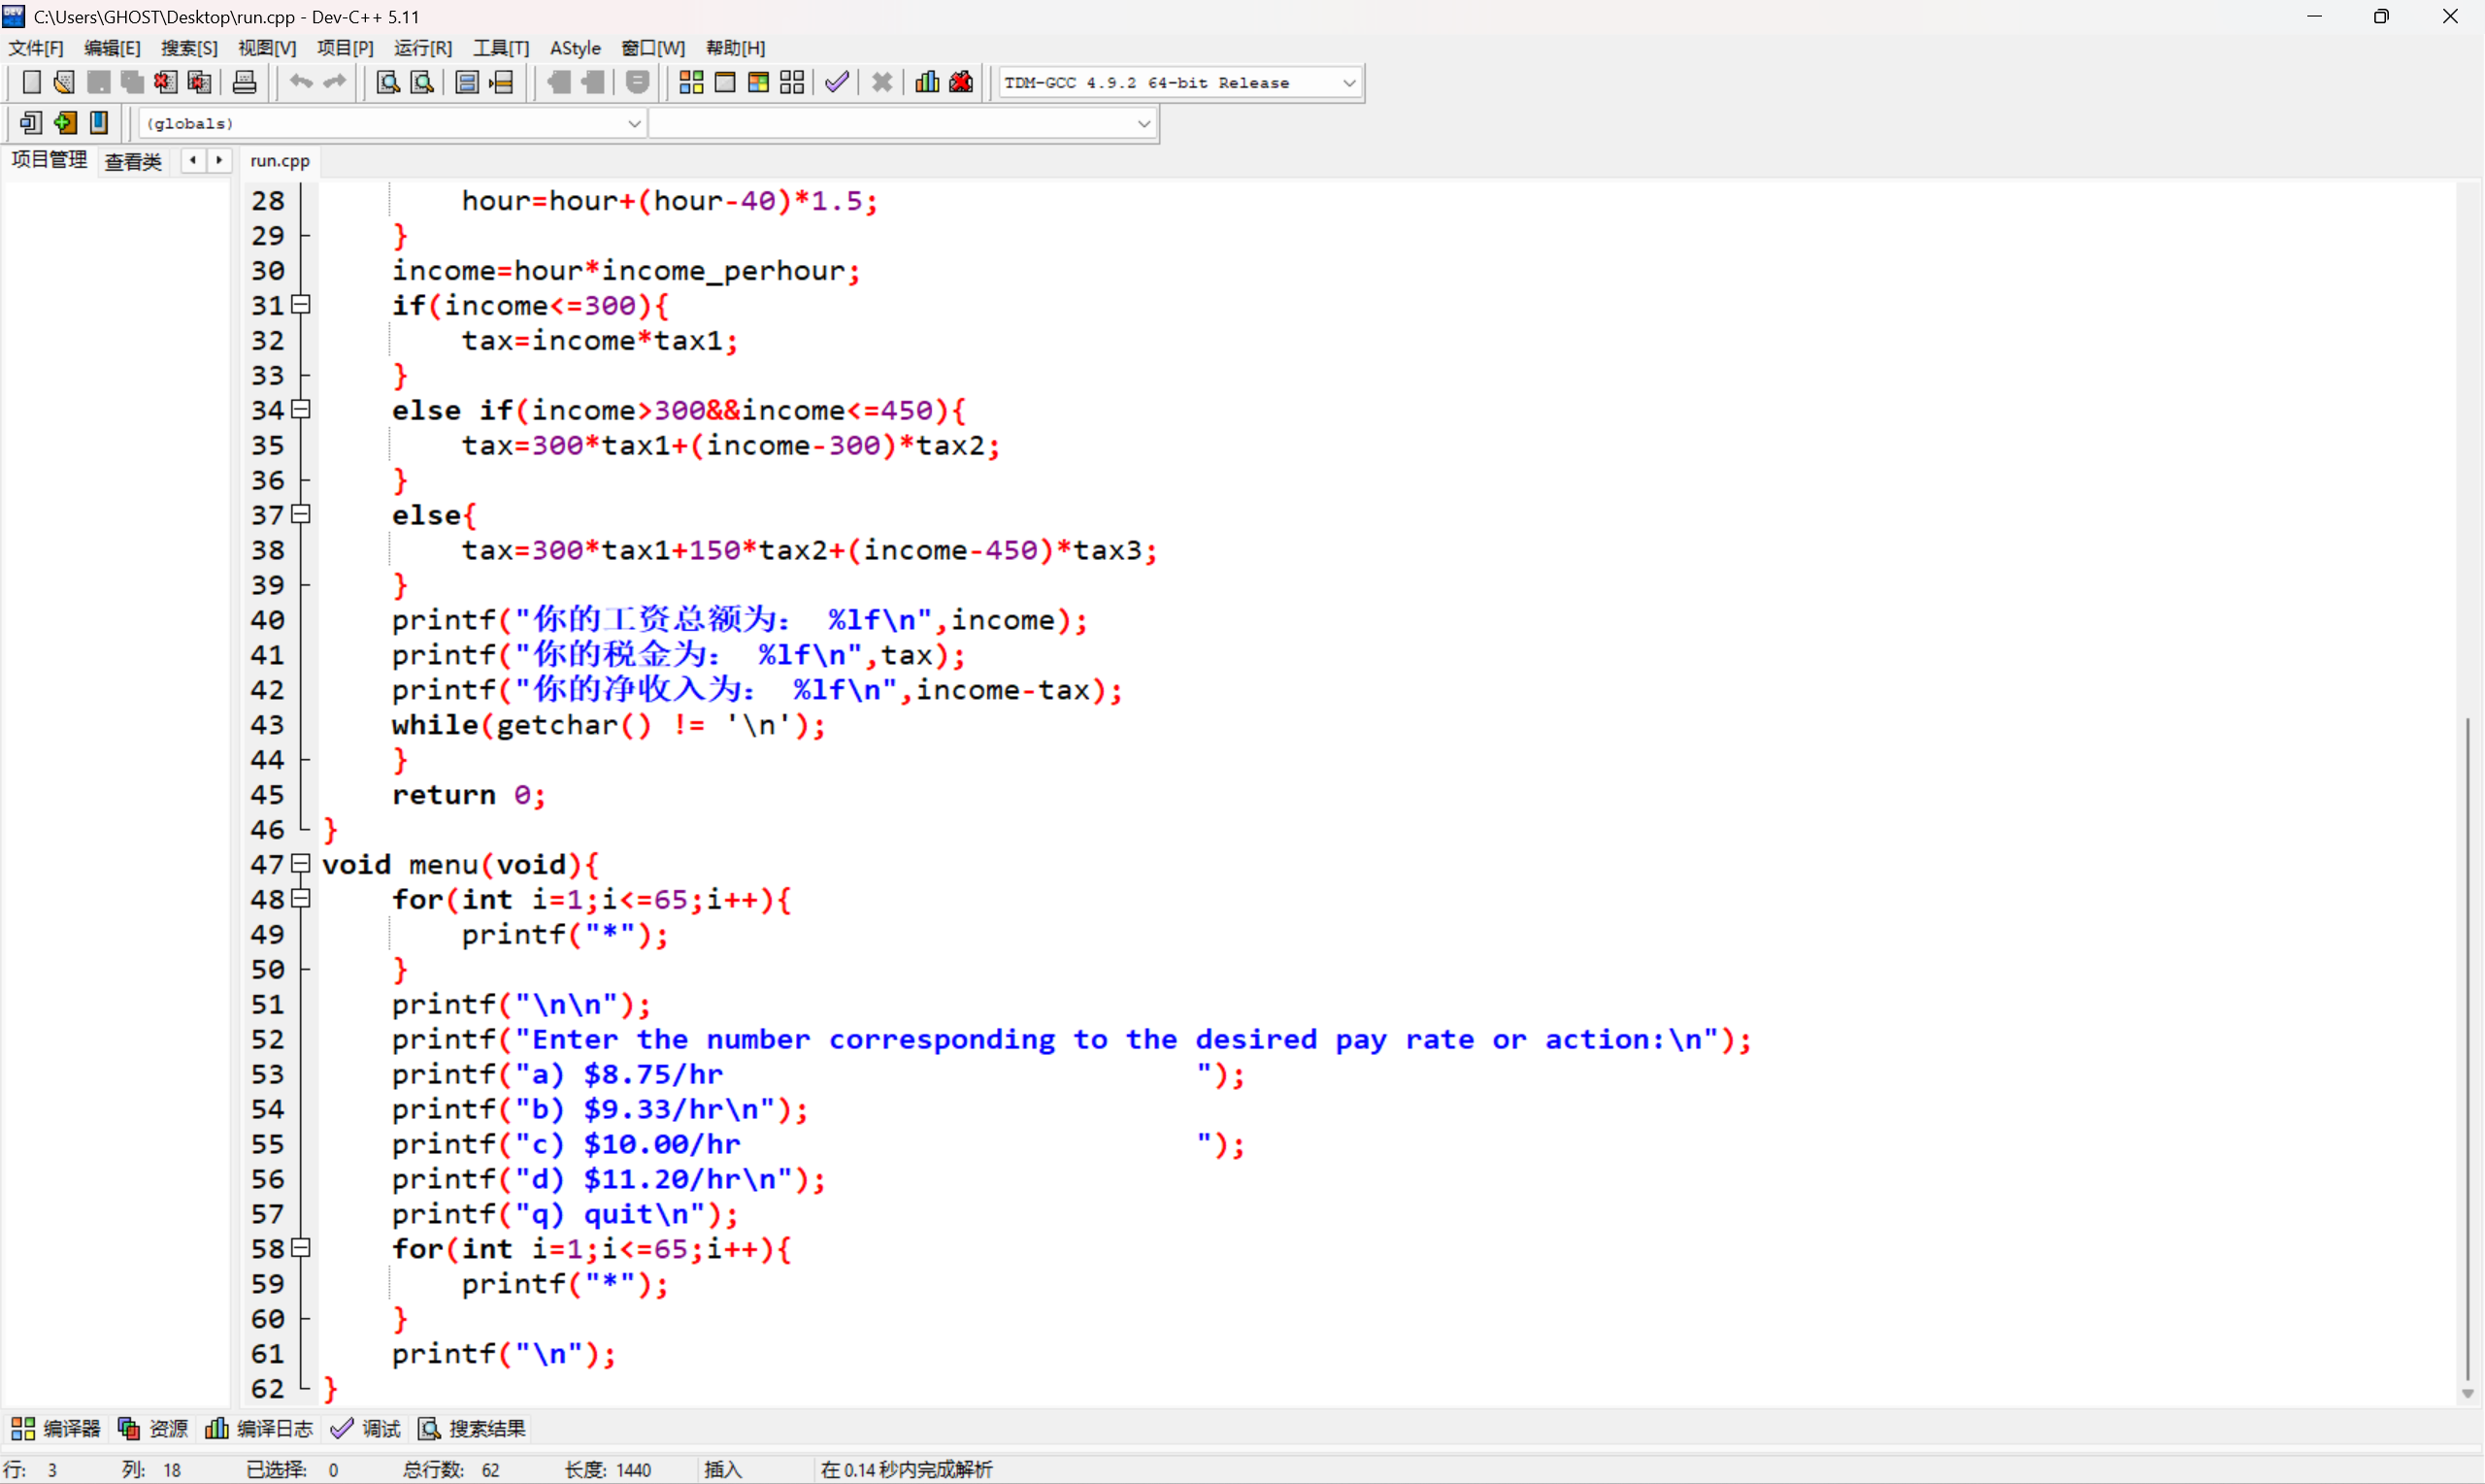Viewport: 2485px width, 1484px height.
Task: Click the Insert bookmark icon with green plus
Action: (65, 123)
